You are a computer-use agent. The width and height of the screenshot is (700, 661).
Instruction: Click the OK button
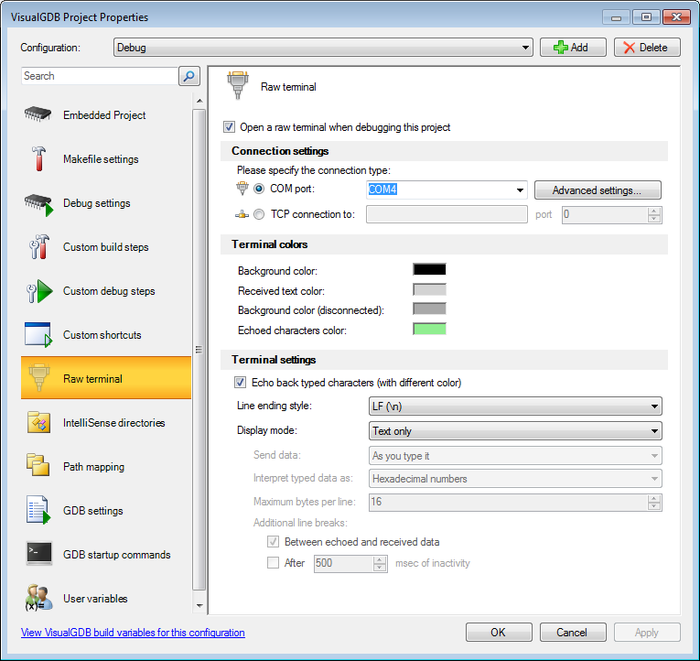[499, 632]
